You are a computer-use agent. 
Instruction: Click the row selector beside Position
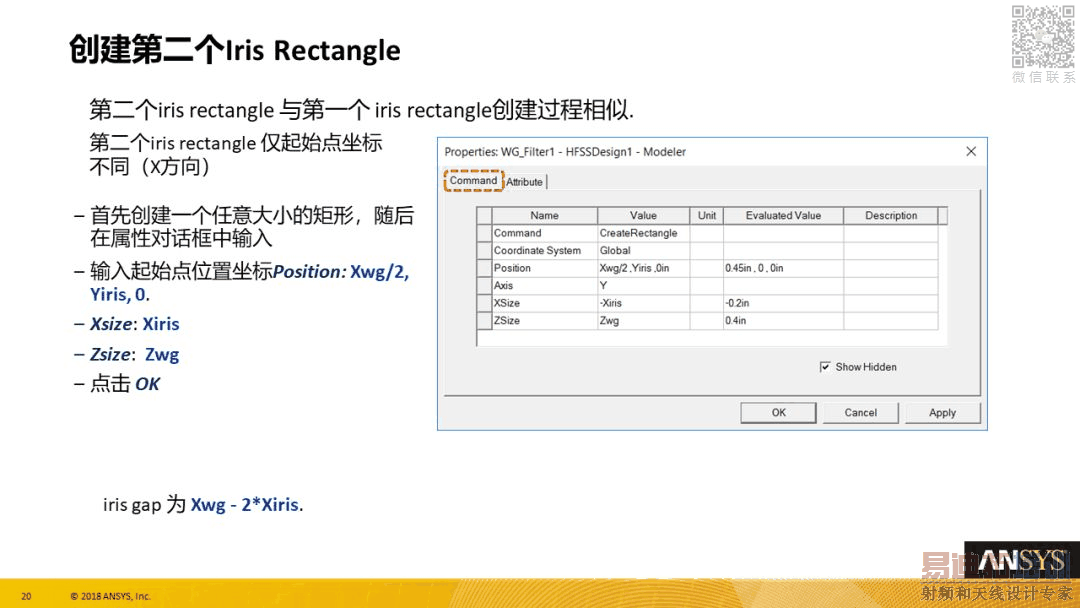tap(484, 268)
